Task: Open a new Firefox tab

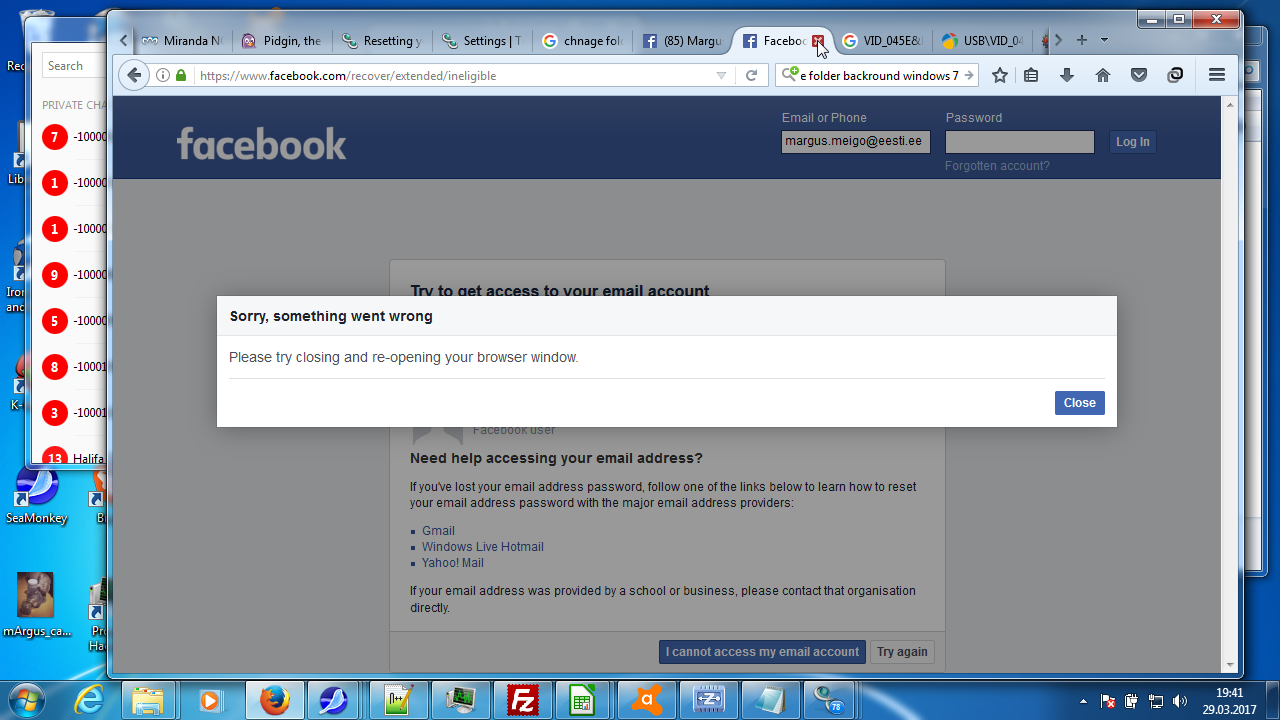Action: pos(1081,40)
